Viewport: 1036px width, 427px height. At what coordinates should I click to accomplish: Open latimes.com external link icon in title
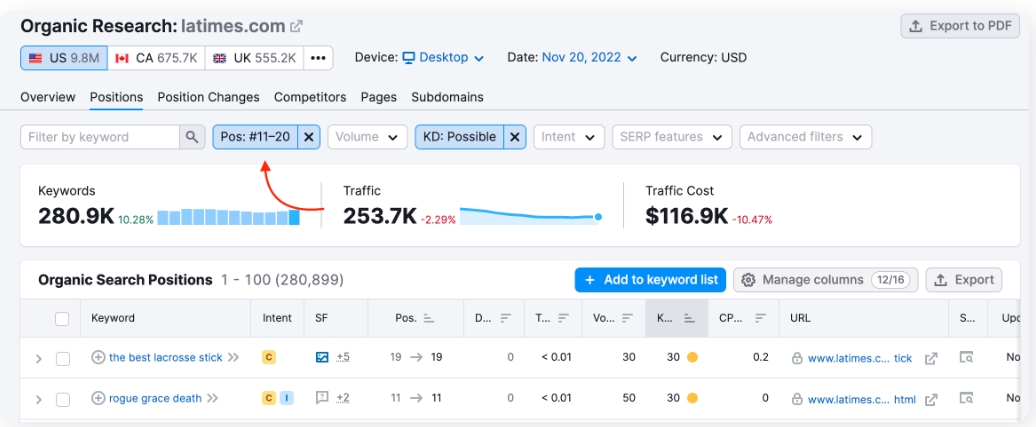[x=297, y=26]
